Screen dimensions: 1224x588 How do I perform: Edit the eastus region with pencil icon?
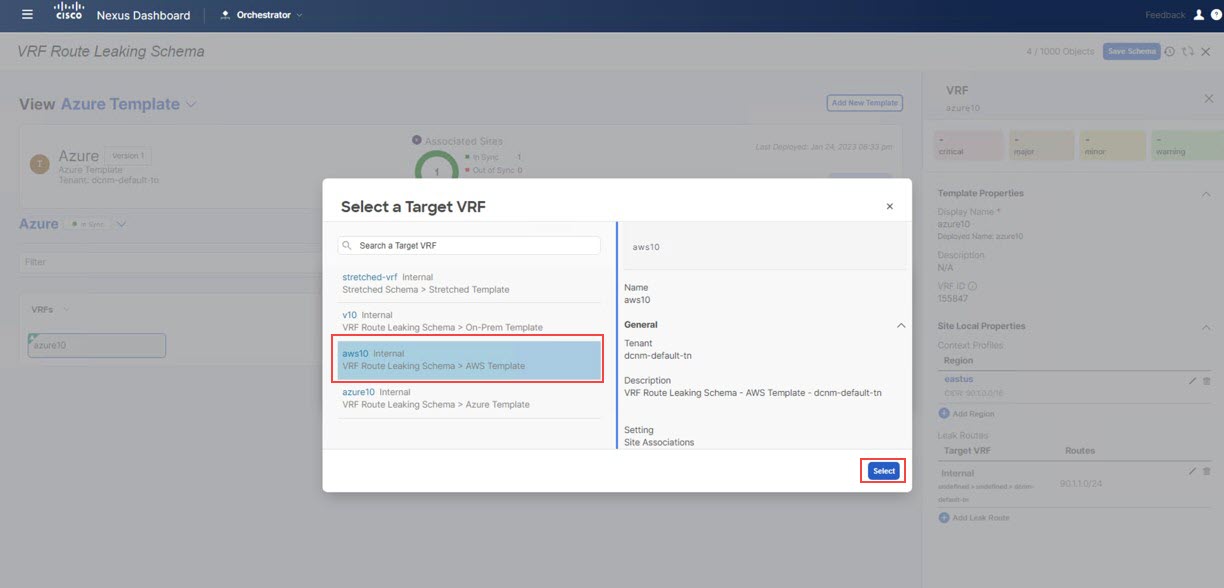click(1192, 381)
